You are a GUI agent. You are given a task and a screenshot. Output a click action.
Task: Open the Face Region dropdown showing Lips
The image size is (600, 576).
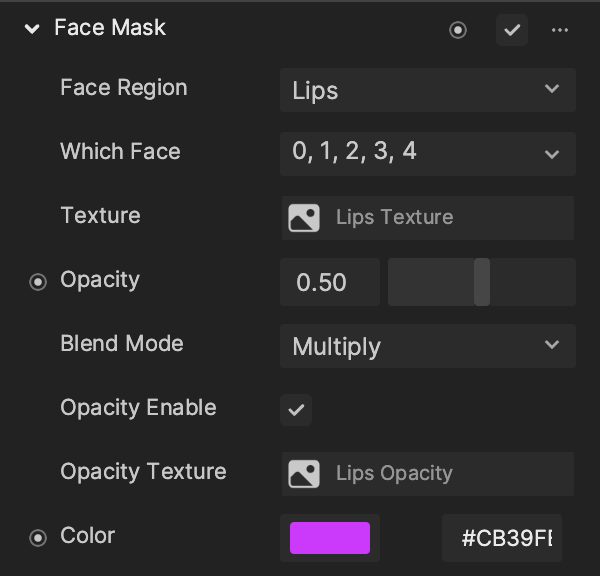coord(428,90)
